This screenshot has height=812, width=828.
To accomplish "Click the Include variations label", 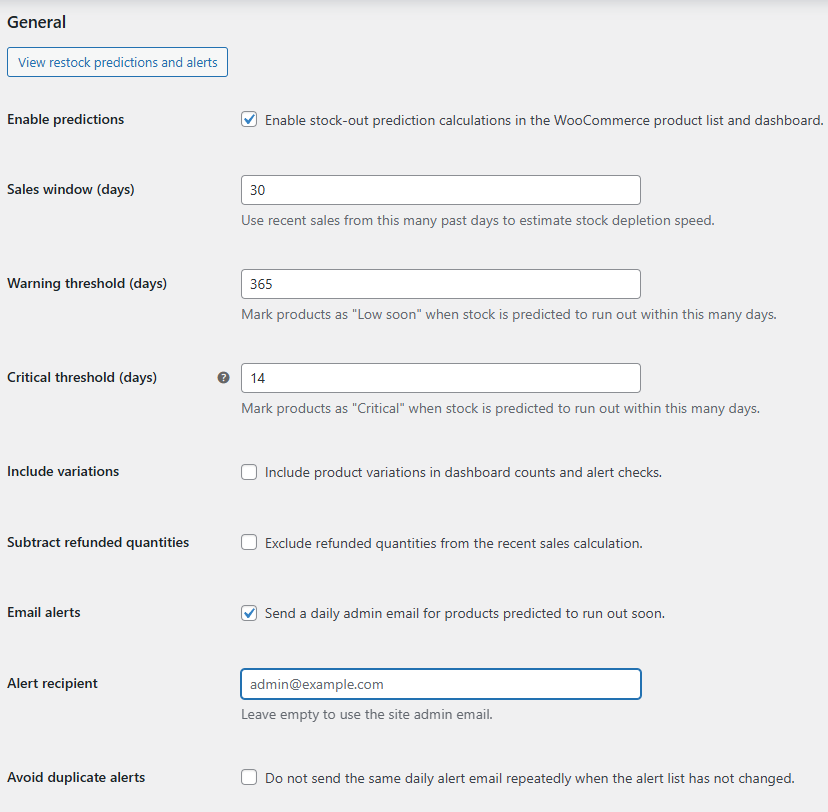I will click(62, 471).
